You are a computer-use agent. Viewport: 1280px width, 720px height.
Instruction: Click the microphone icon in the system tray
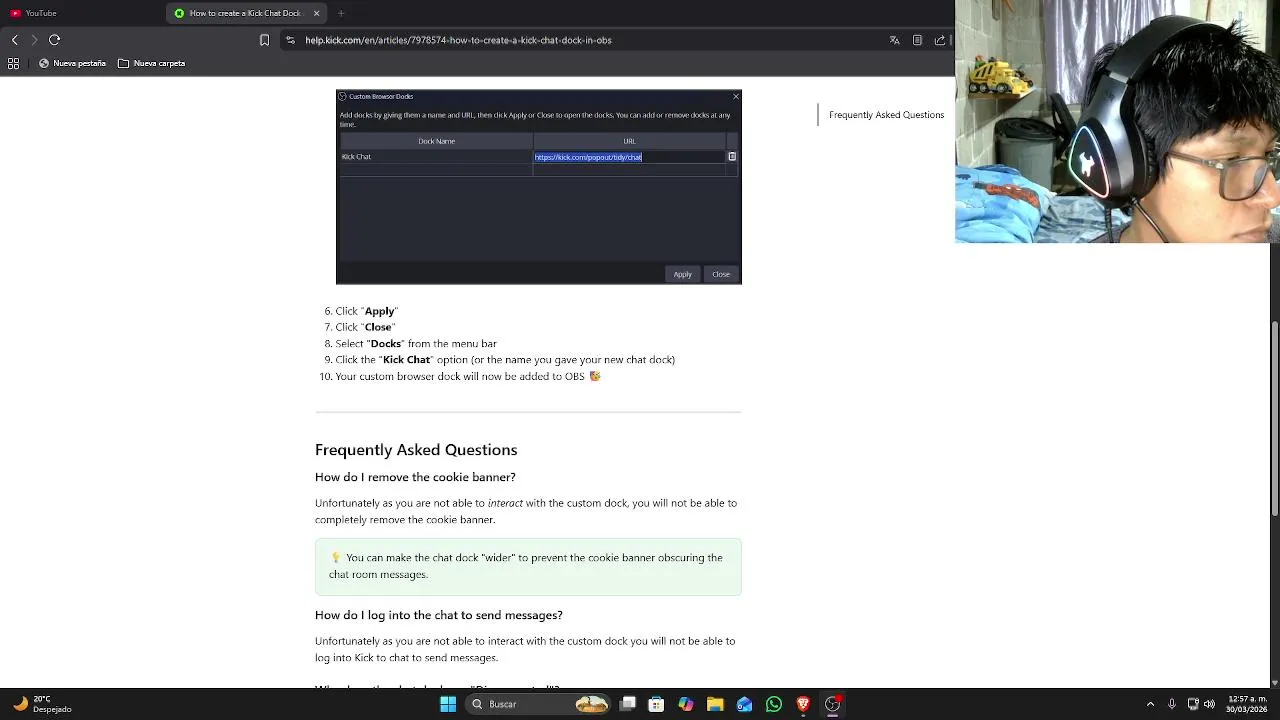click(x=1172, y=704)
